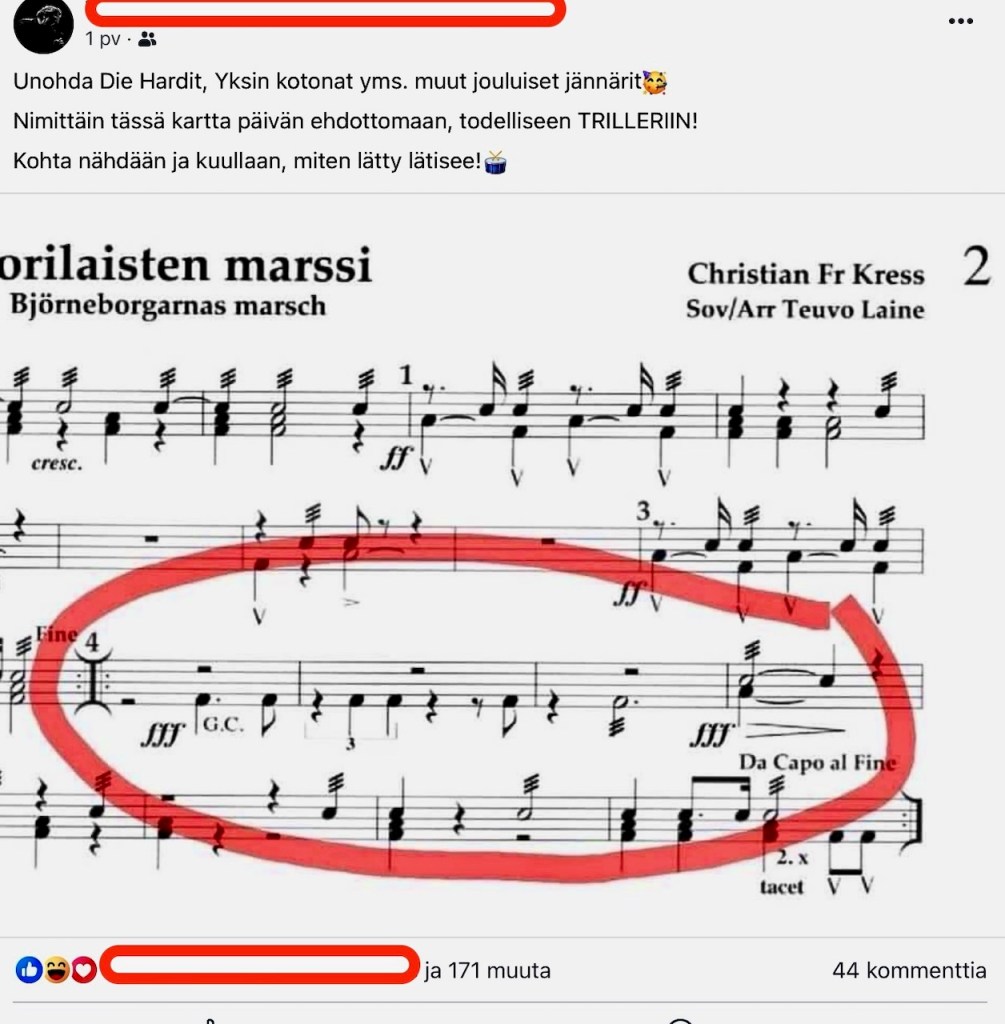Image resolution: width=1005 pixels, height=1024 pixels.
Task: Click the page number 2 on the sheet
Action: [976, 266]
